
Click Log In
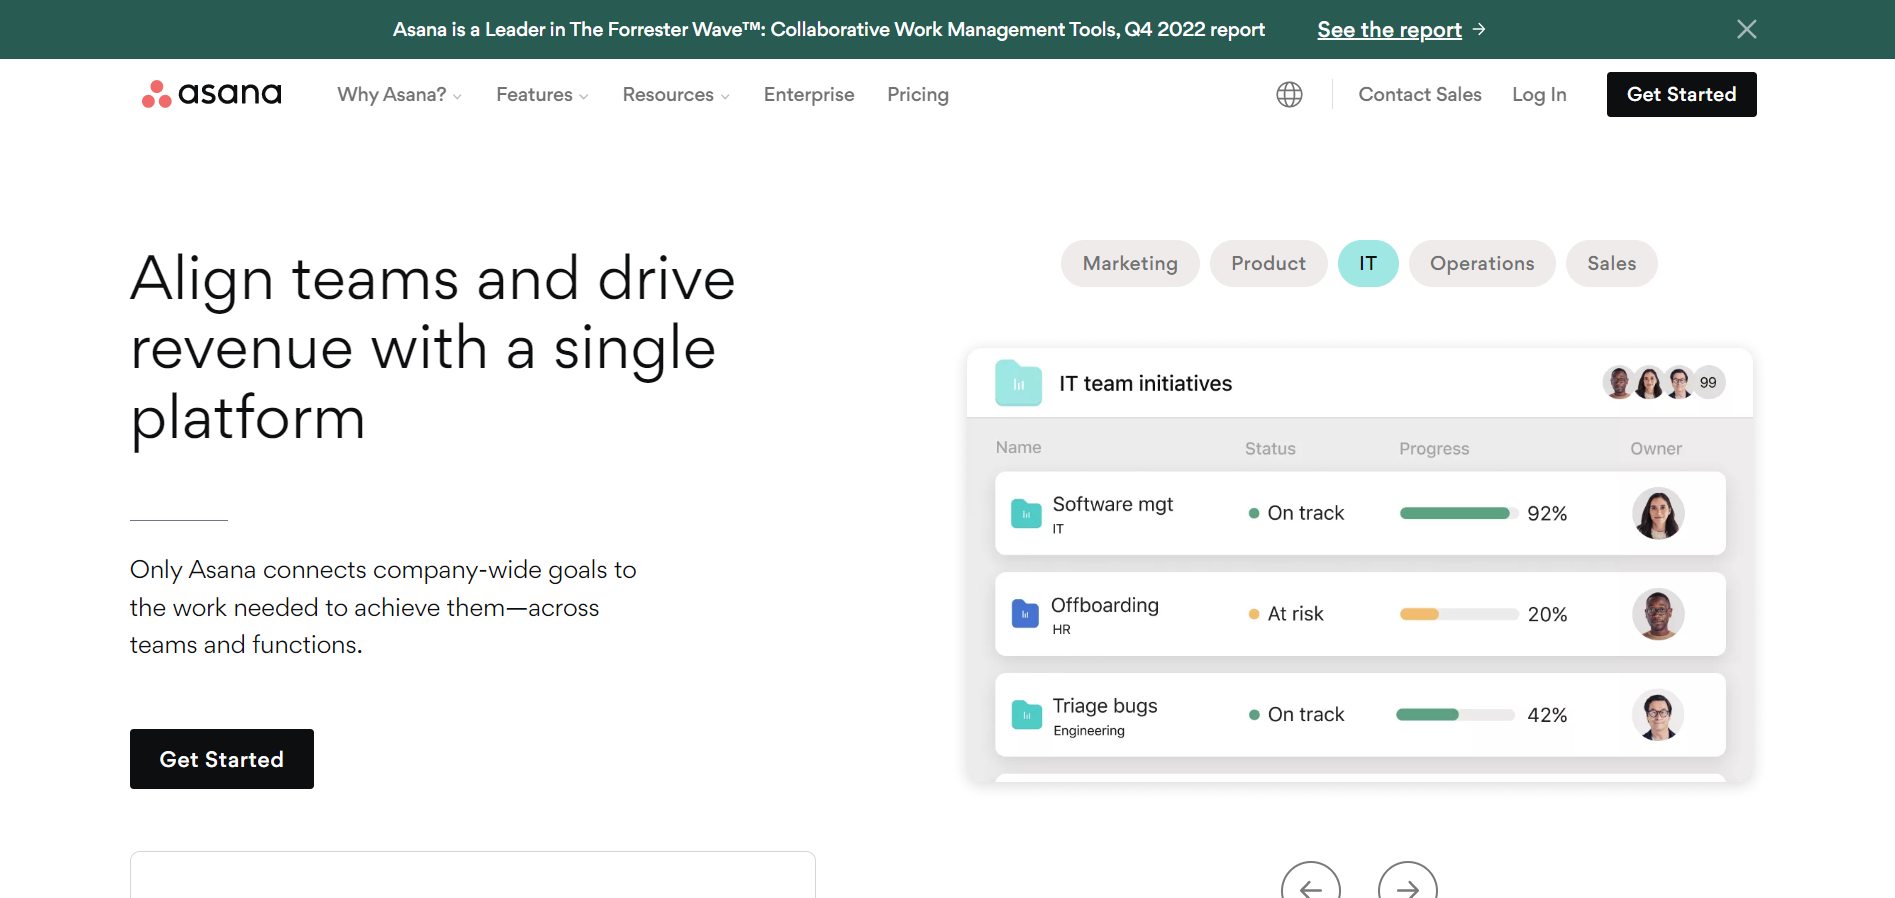1539,94
